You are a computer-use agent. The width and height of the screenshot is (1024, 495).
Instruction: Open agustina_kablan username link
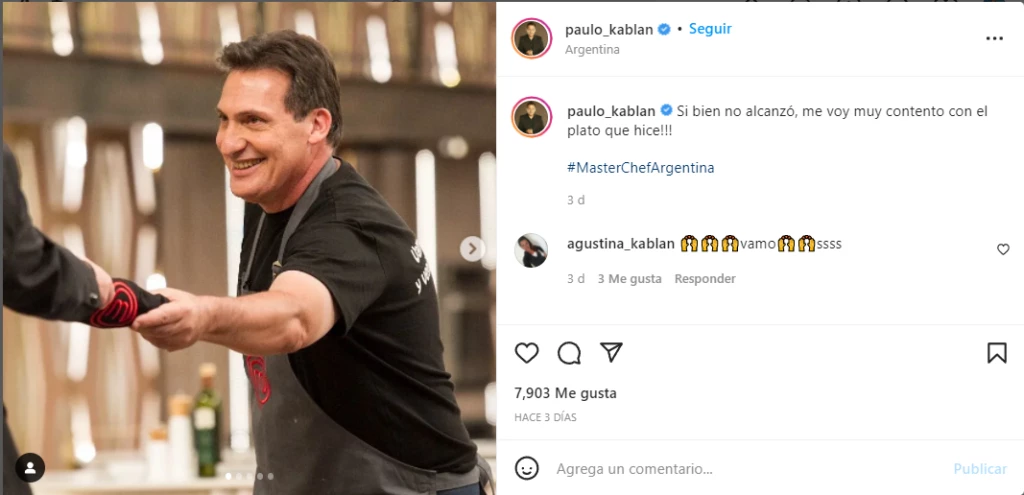click(x=620, y=244)
